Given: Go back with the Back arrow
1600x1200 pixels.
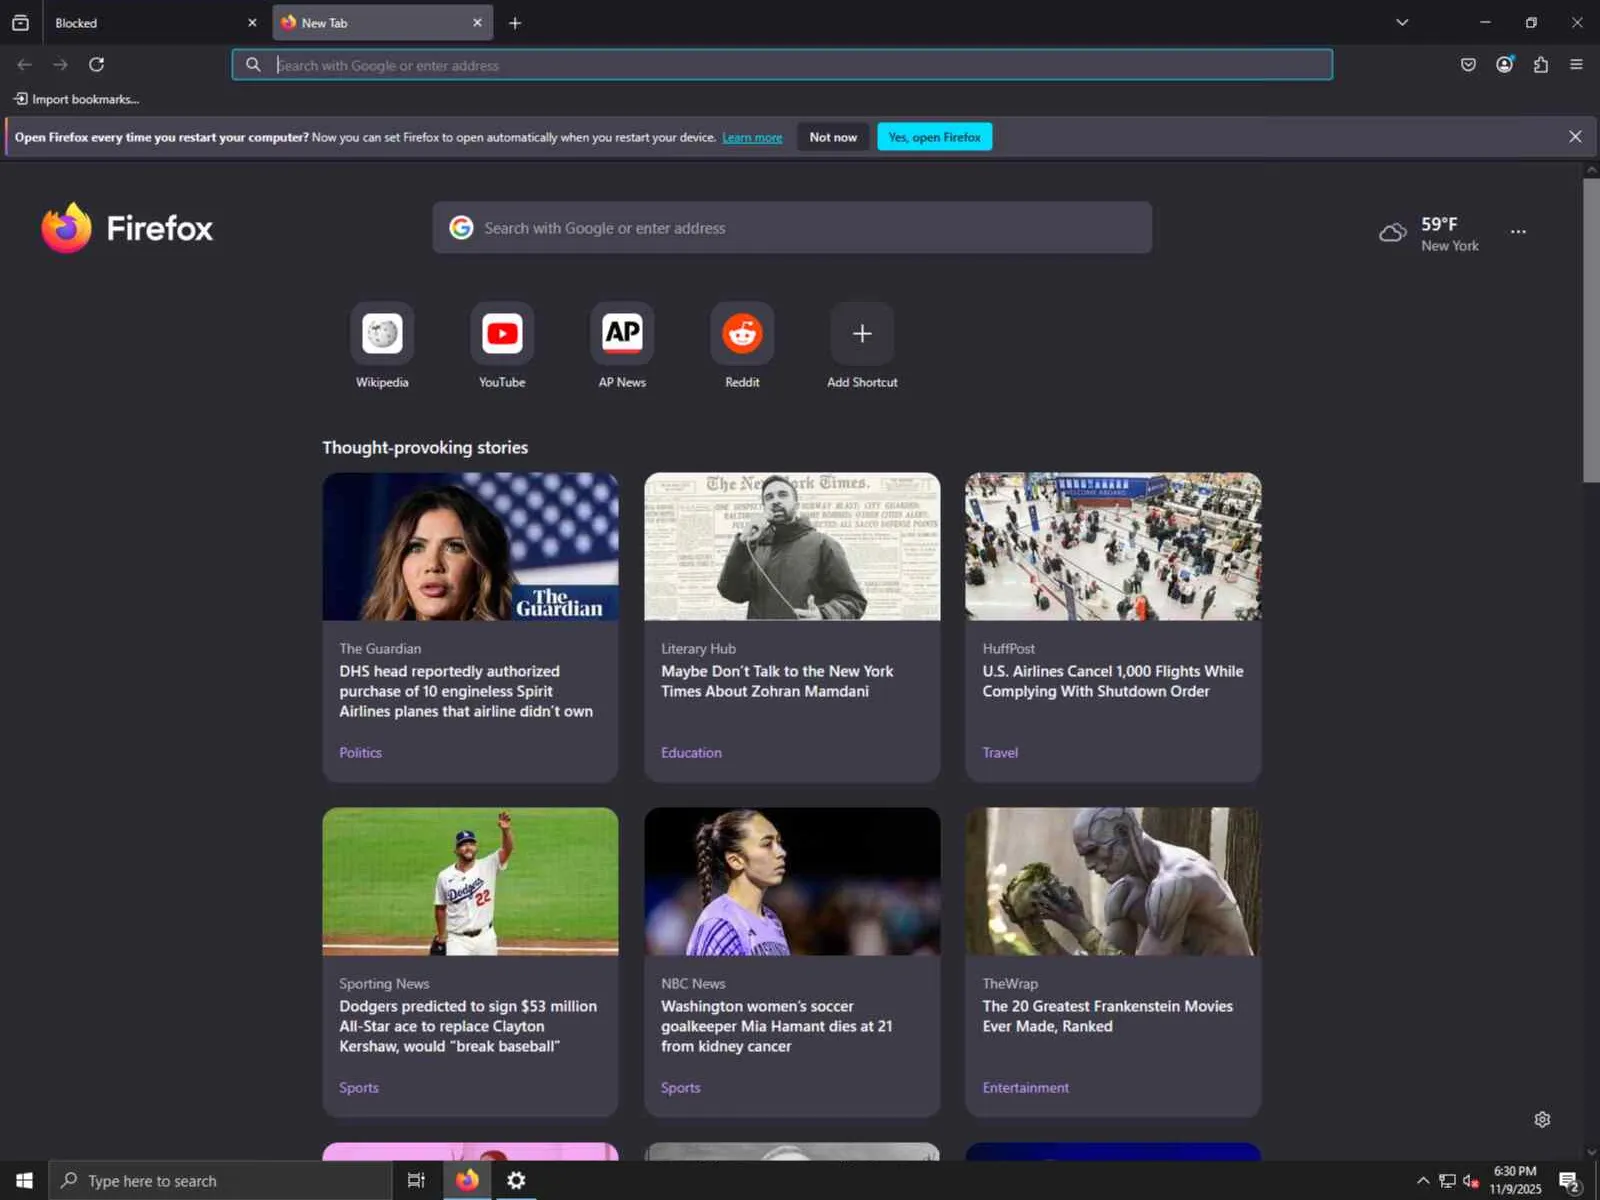Looking at the screenshot, I should [x=25, y=65].
